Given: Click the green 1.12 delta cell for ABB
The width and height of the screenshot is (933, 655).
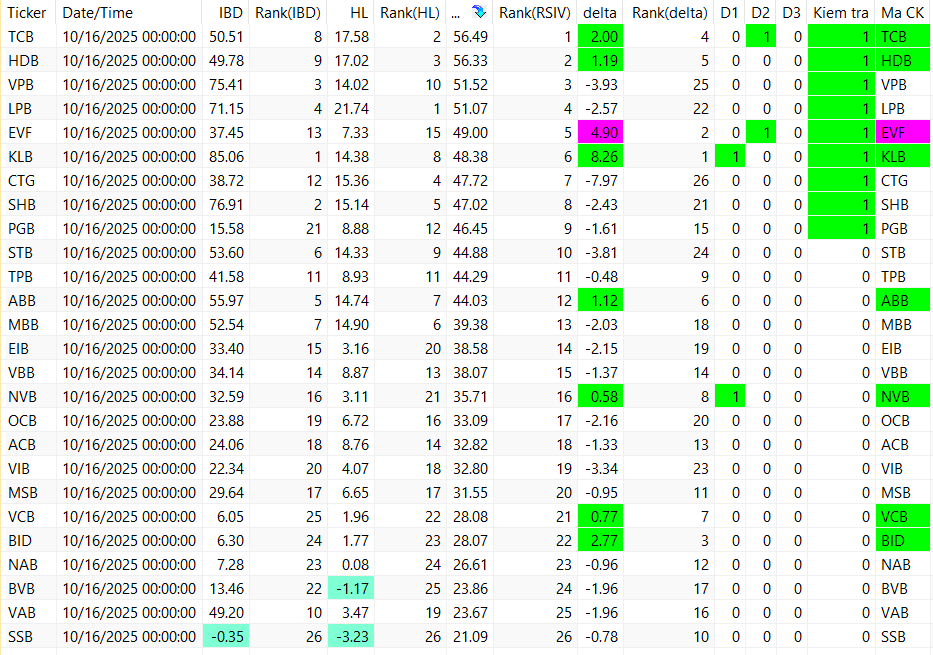Looking at the screenshot, I should tap(600, 300).
